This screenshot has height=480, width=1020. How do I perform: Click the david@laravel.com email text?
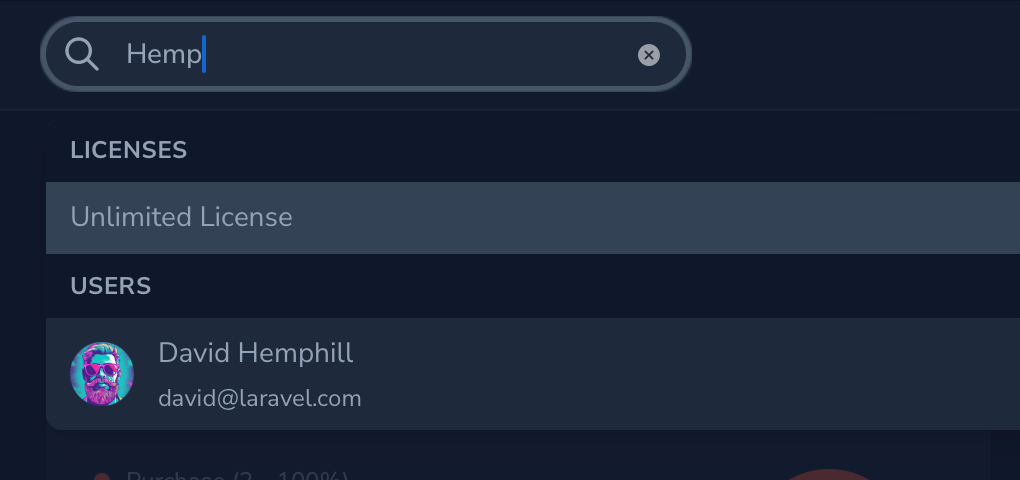260,398
